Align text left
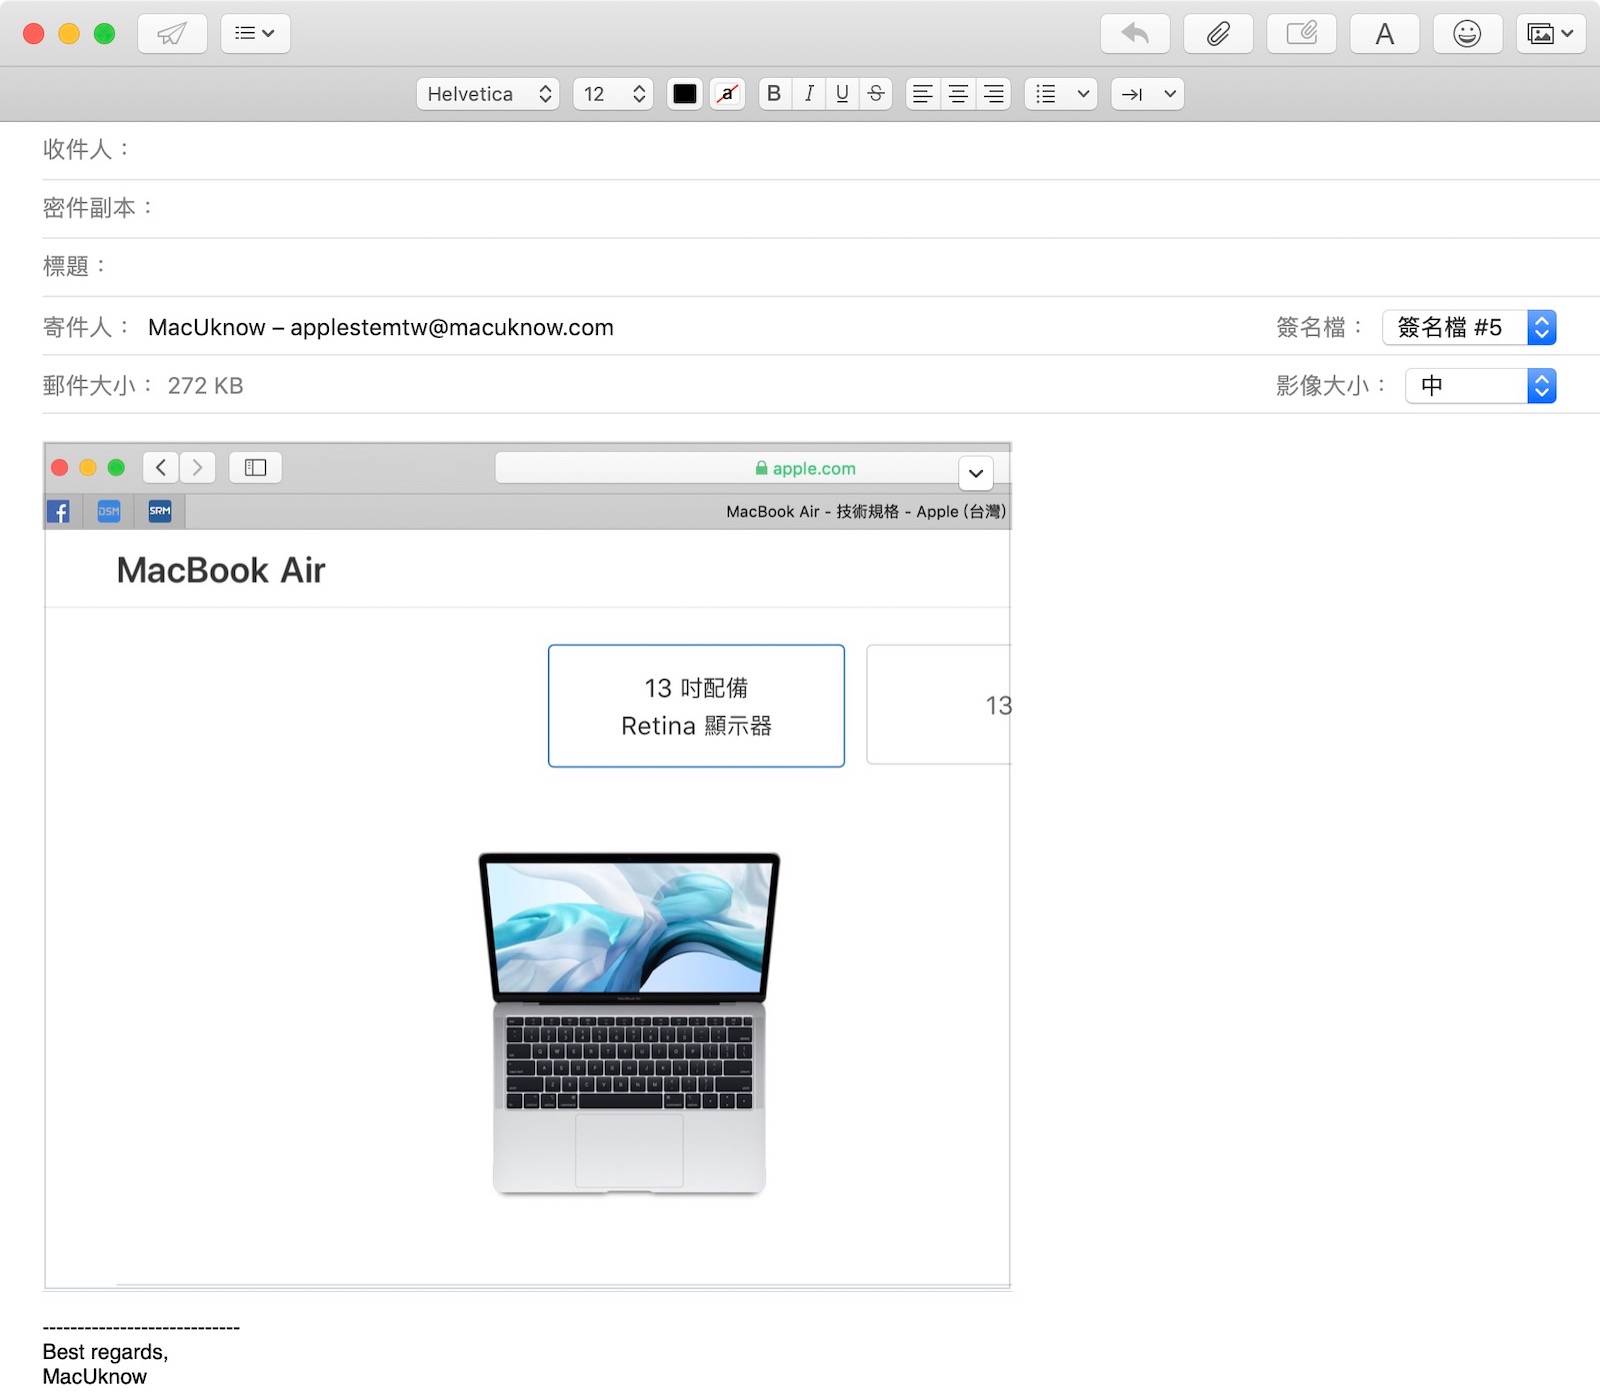Viewport: 1600px width, 1398px height. 923,94
